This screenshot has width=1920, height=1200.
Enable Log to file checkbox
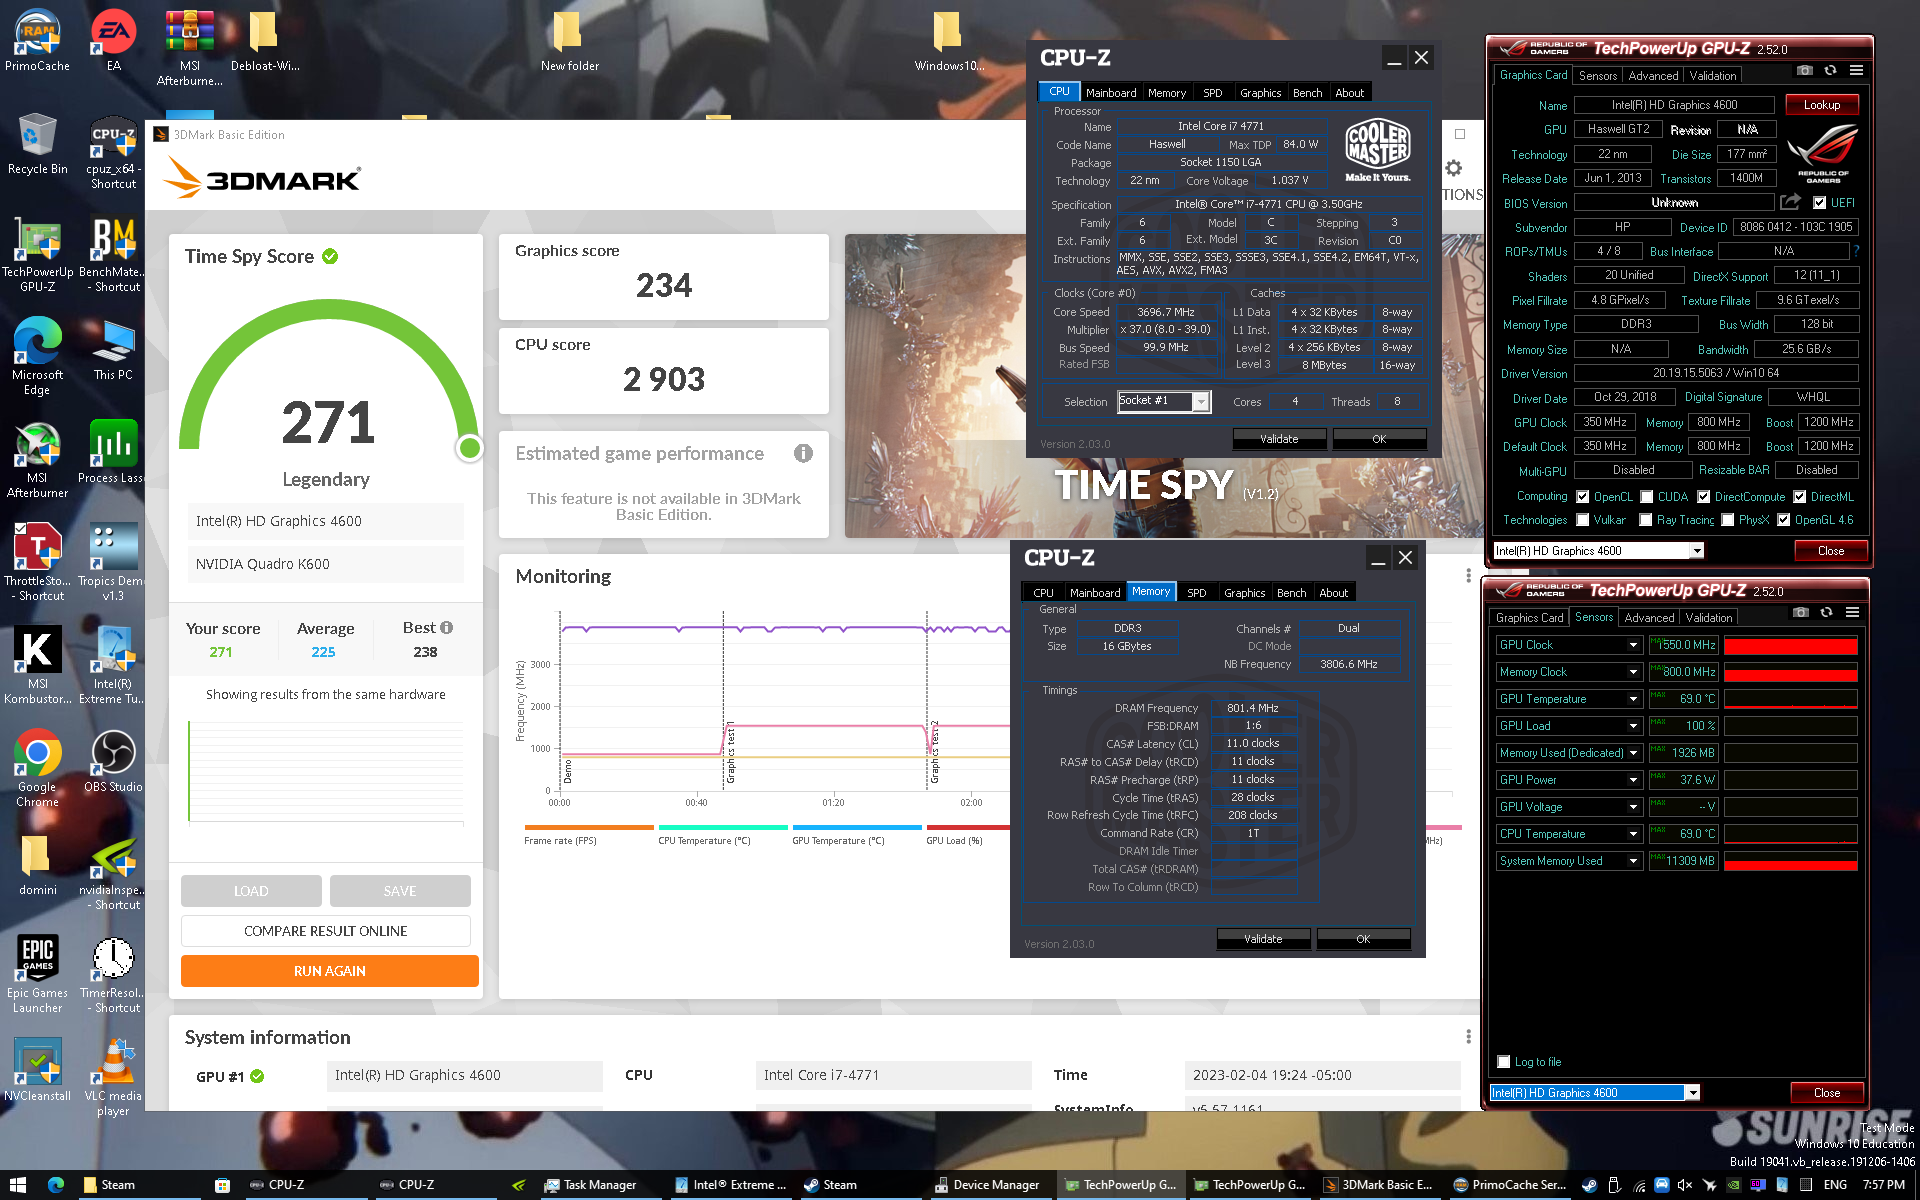1504,1062
